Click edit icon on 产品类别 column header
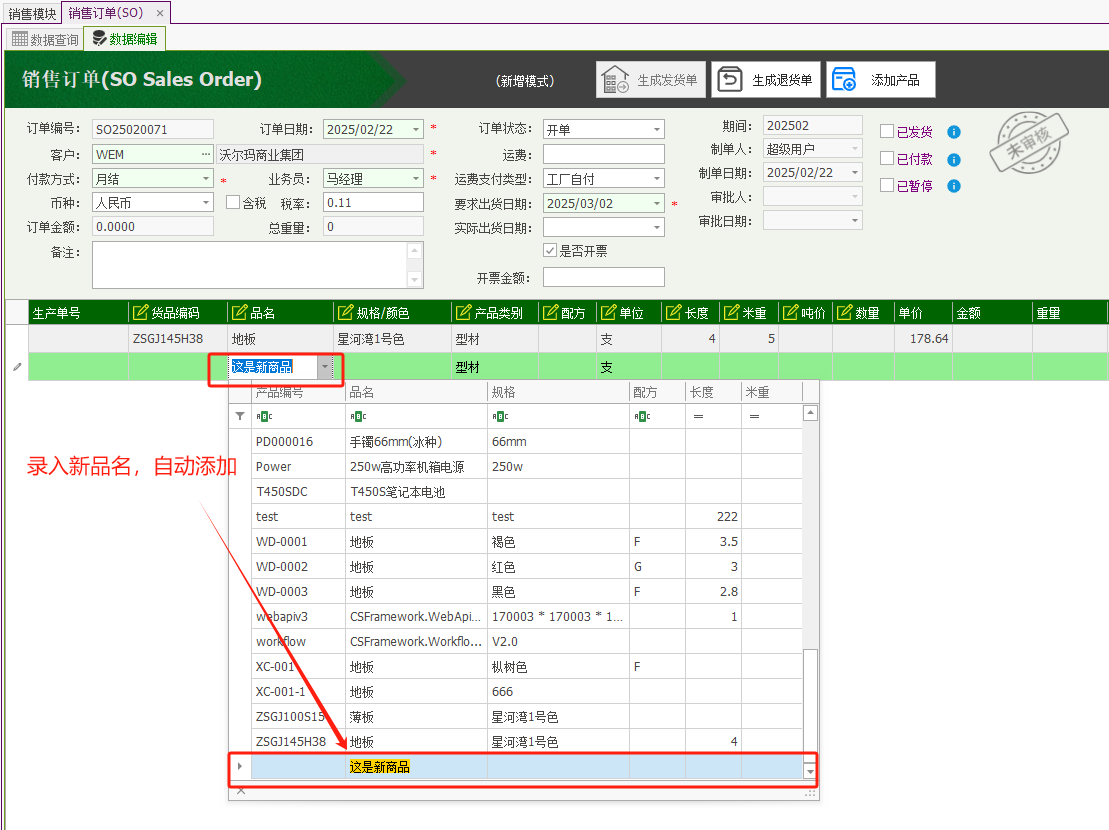This screenshot has height=830, width=1109. (463, 312)
